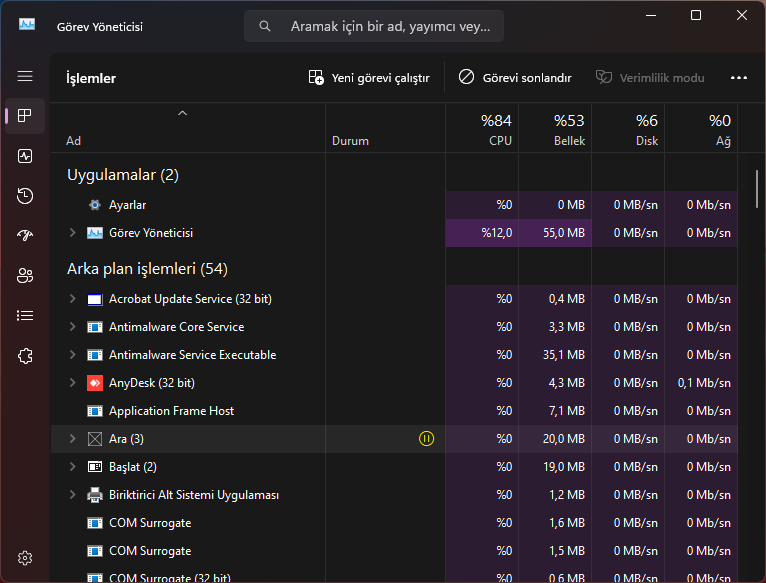Click the 35,1 MB memory cell

pyautogui.click(x=555, y=355)
